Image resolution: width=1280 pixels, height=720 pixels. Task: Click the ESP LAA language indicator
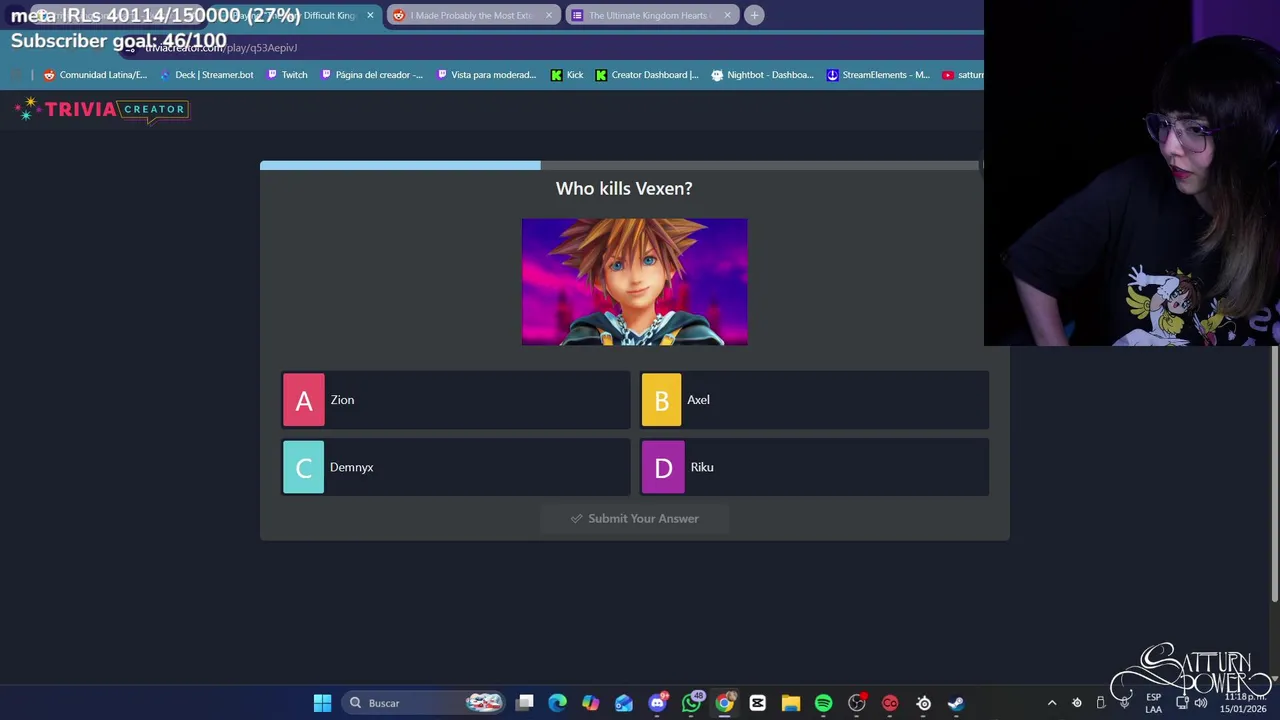tap(1154, 703)
